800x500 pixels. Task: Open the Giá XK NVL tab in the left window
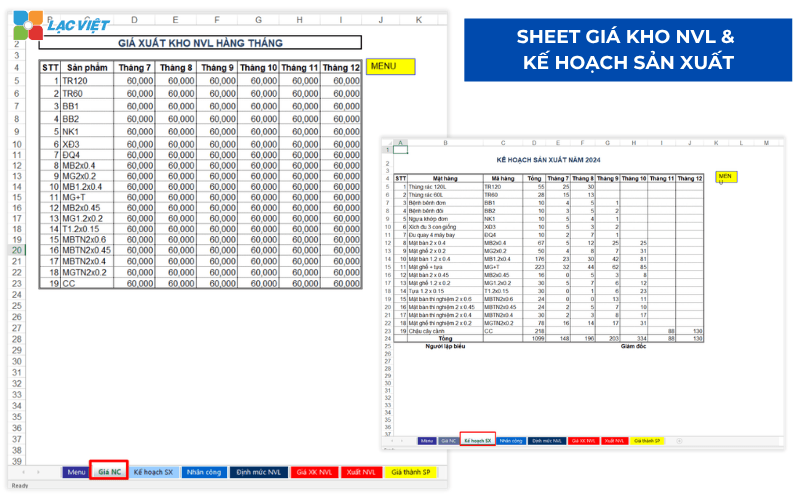pos(314,472)
